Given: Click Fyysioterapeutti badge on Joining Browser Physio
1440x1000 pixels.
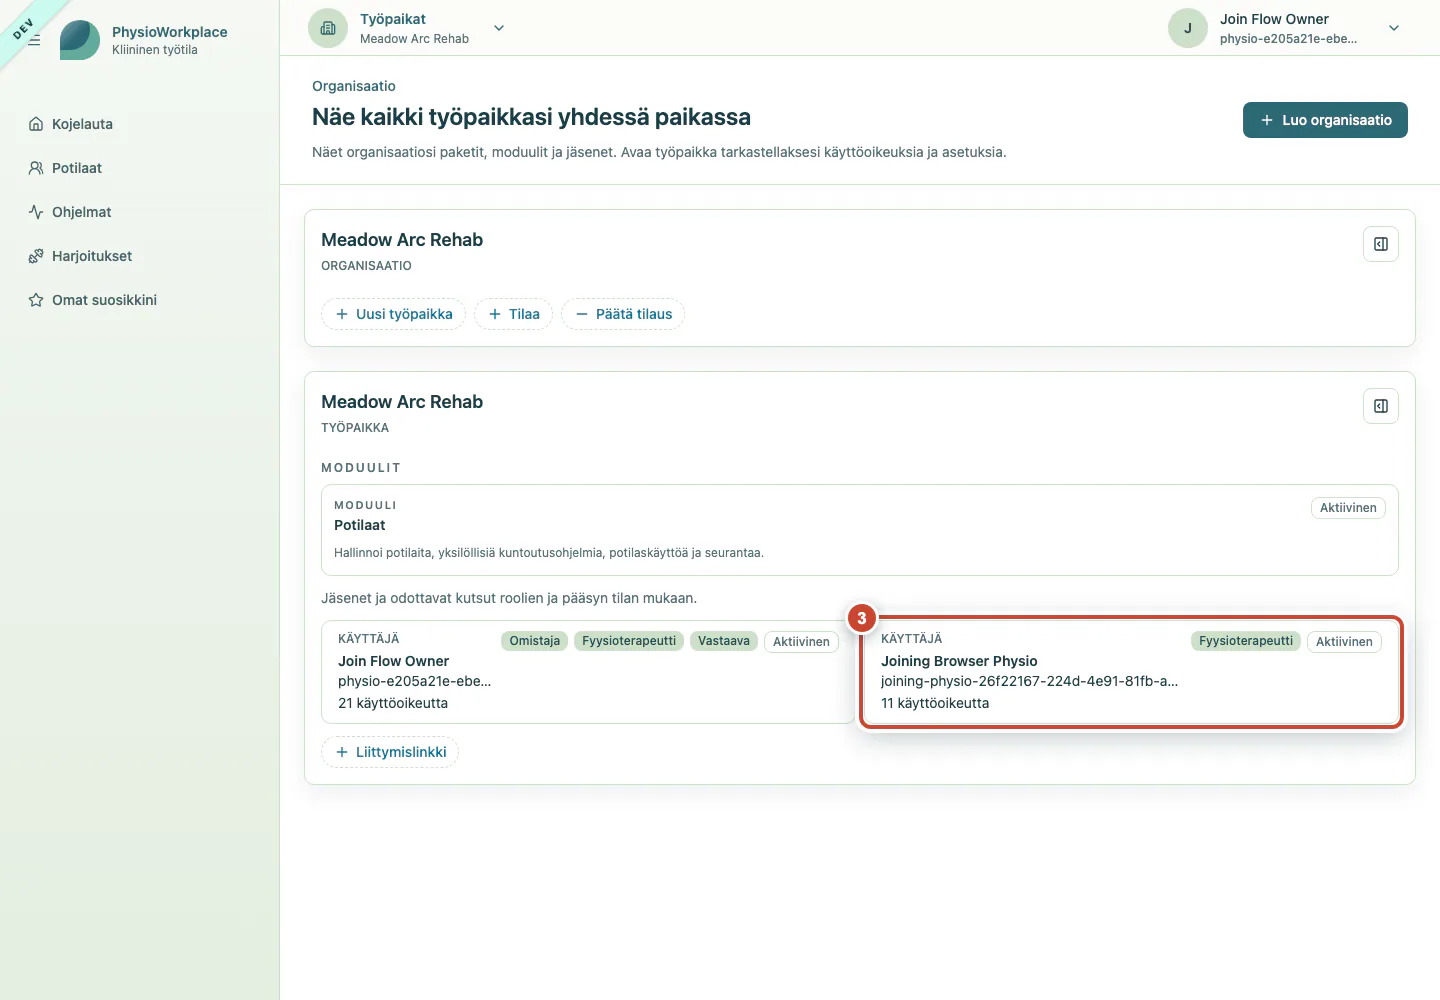Looking at the screenshot, I should pyautogui.click(x=1246, y=641).
